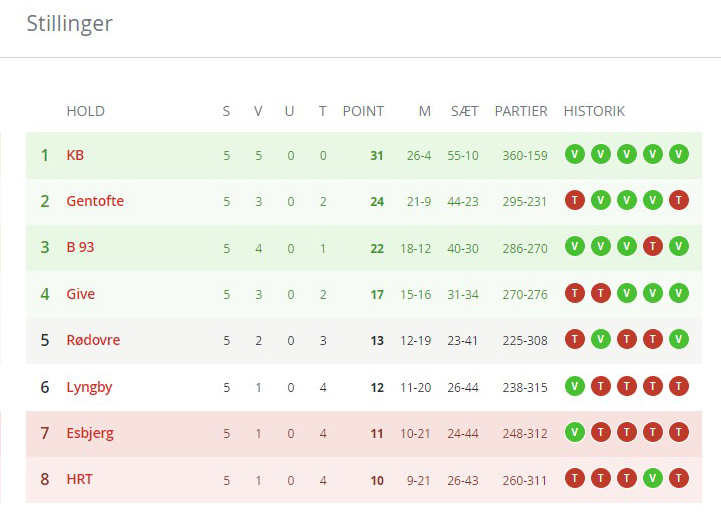The width and height of the screenshot is (721, 529).
Task: Click Lyngby's green V history badge
Action: (x=575, y=386)
